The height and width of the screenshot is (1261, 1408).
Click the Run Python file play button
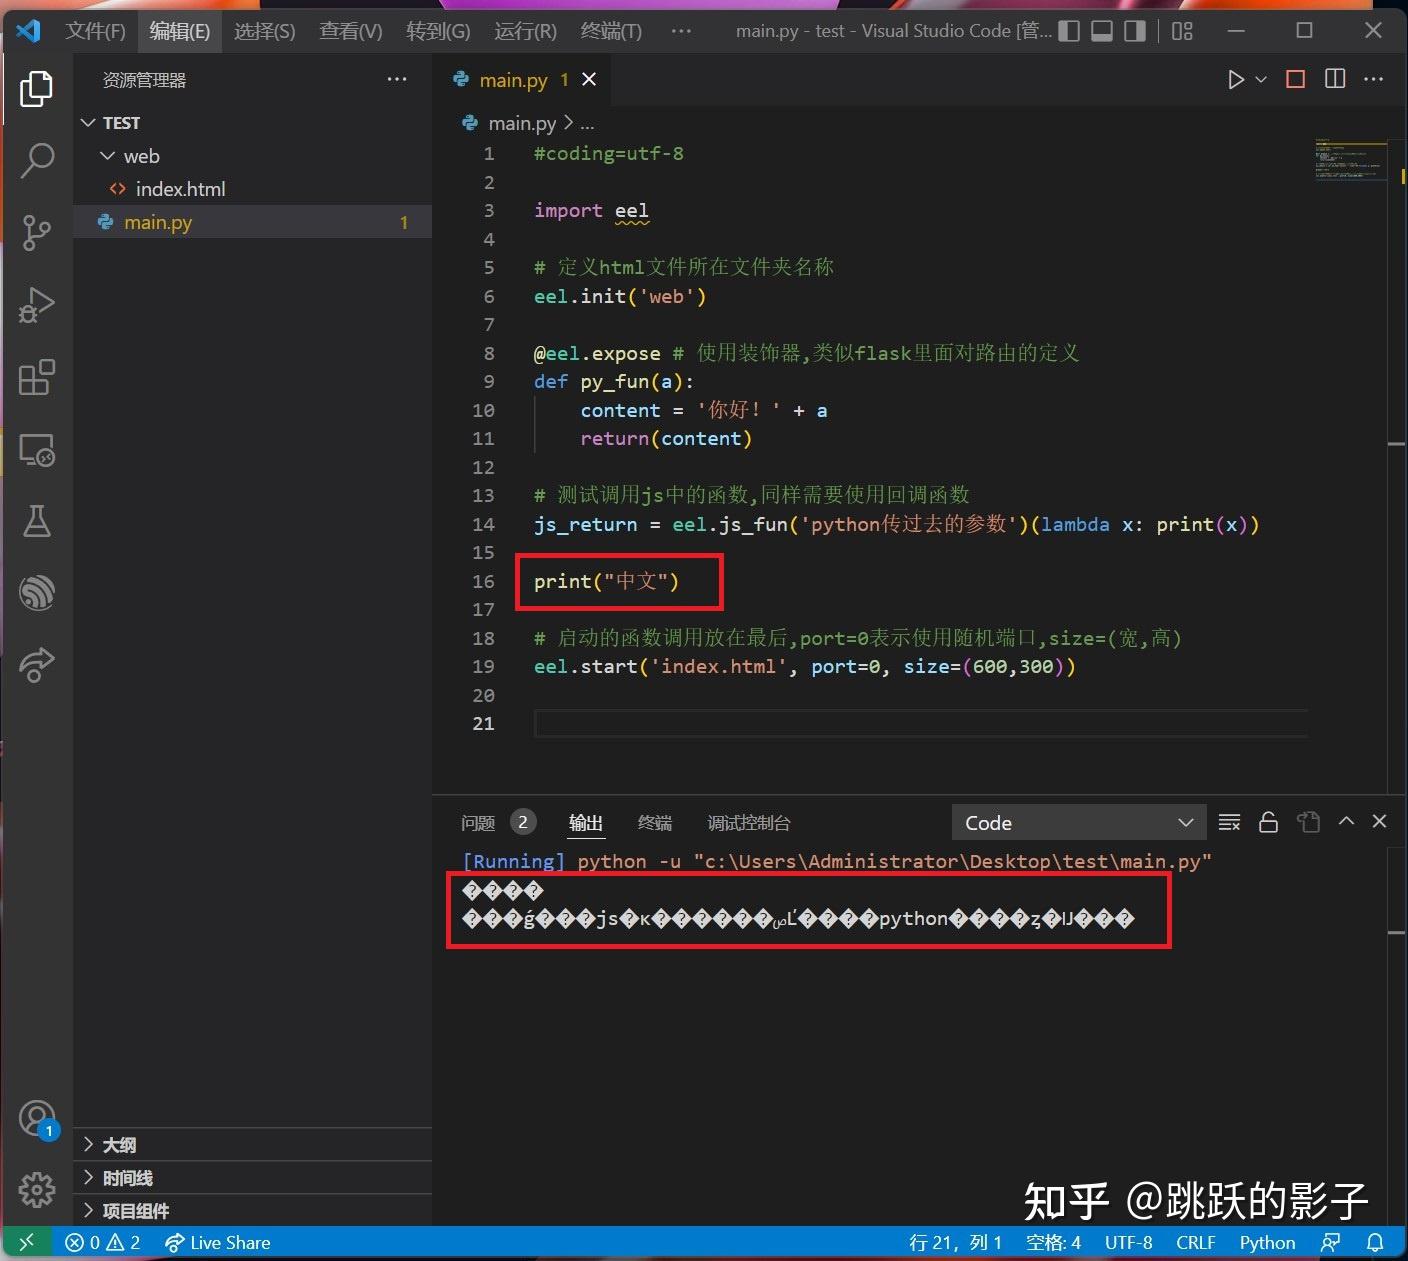point(1236,79)
